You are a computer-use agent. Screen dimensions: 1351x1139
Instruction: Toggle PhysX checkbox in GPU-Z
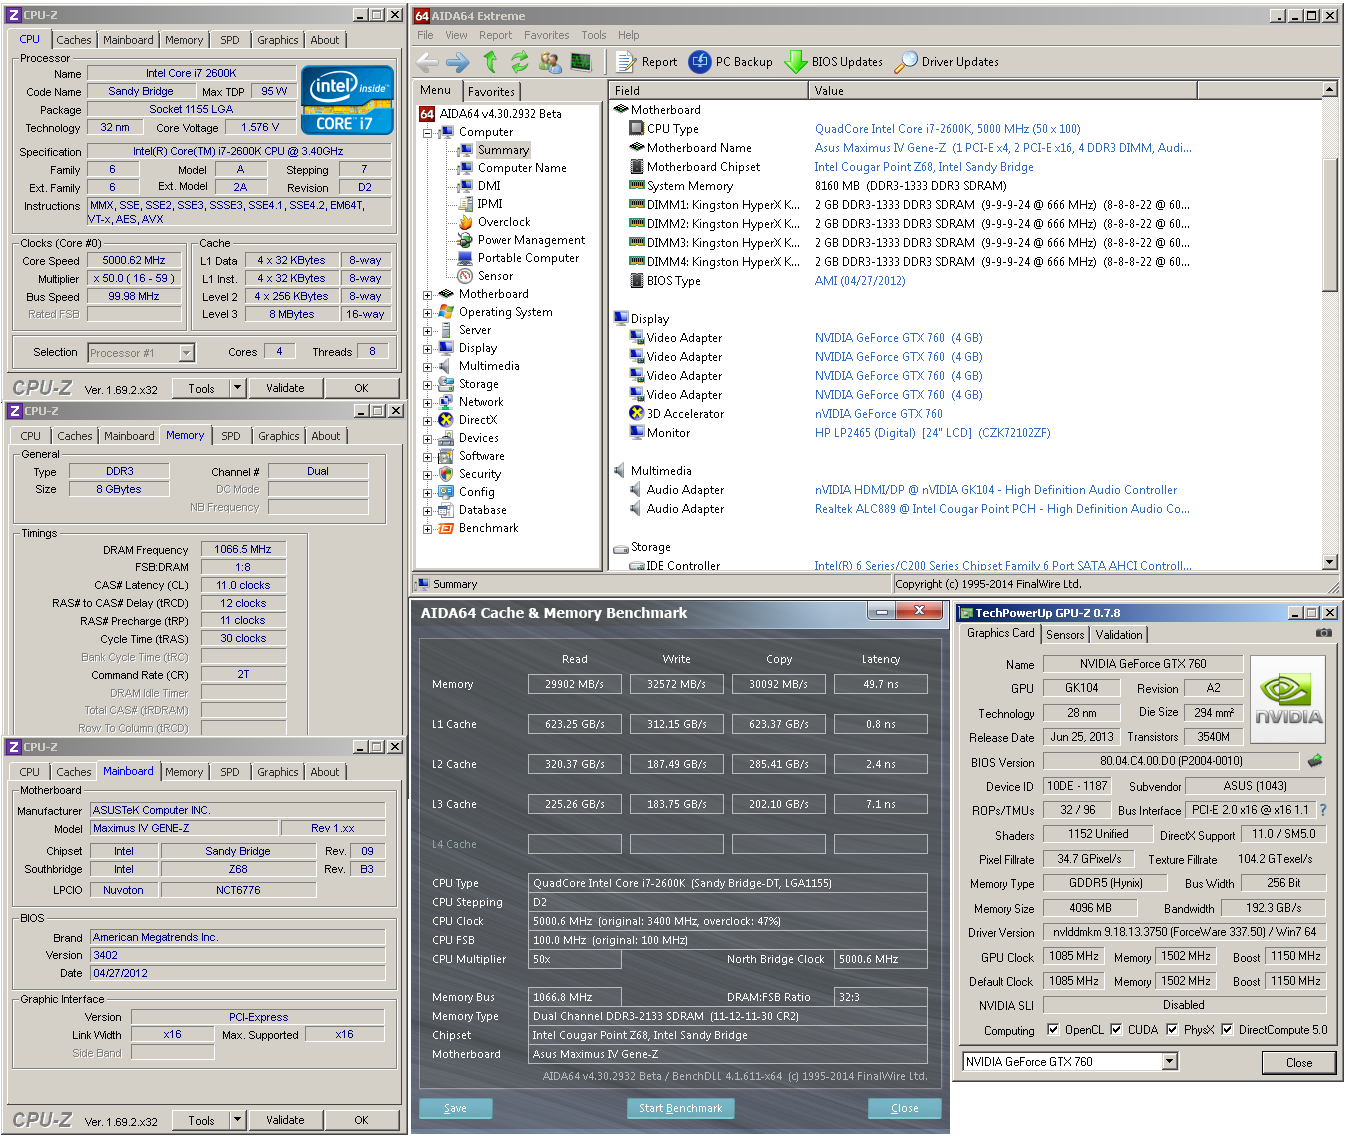(1172, 1030)
